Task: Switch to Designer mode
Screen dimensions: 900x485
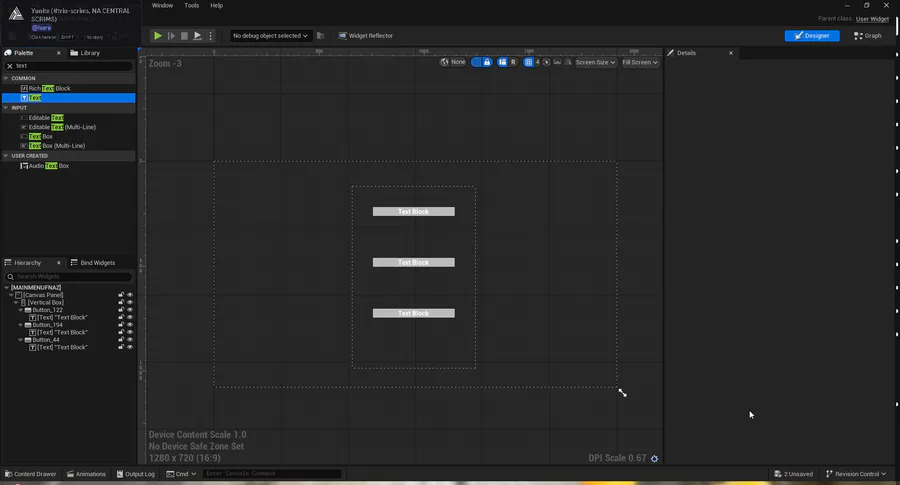Action: [812, 36]
